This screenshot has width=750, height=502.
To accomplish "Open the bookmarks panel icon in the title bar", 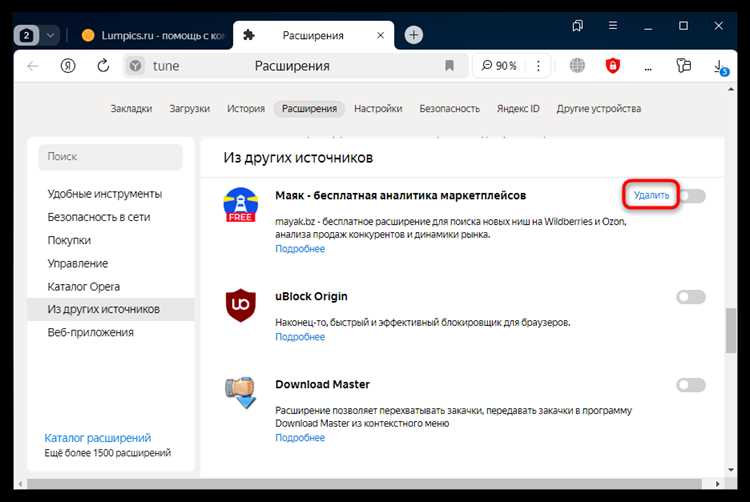I will 578,26.
